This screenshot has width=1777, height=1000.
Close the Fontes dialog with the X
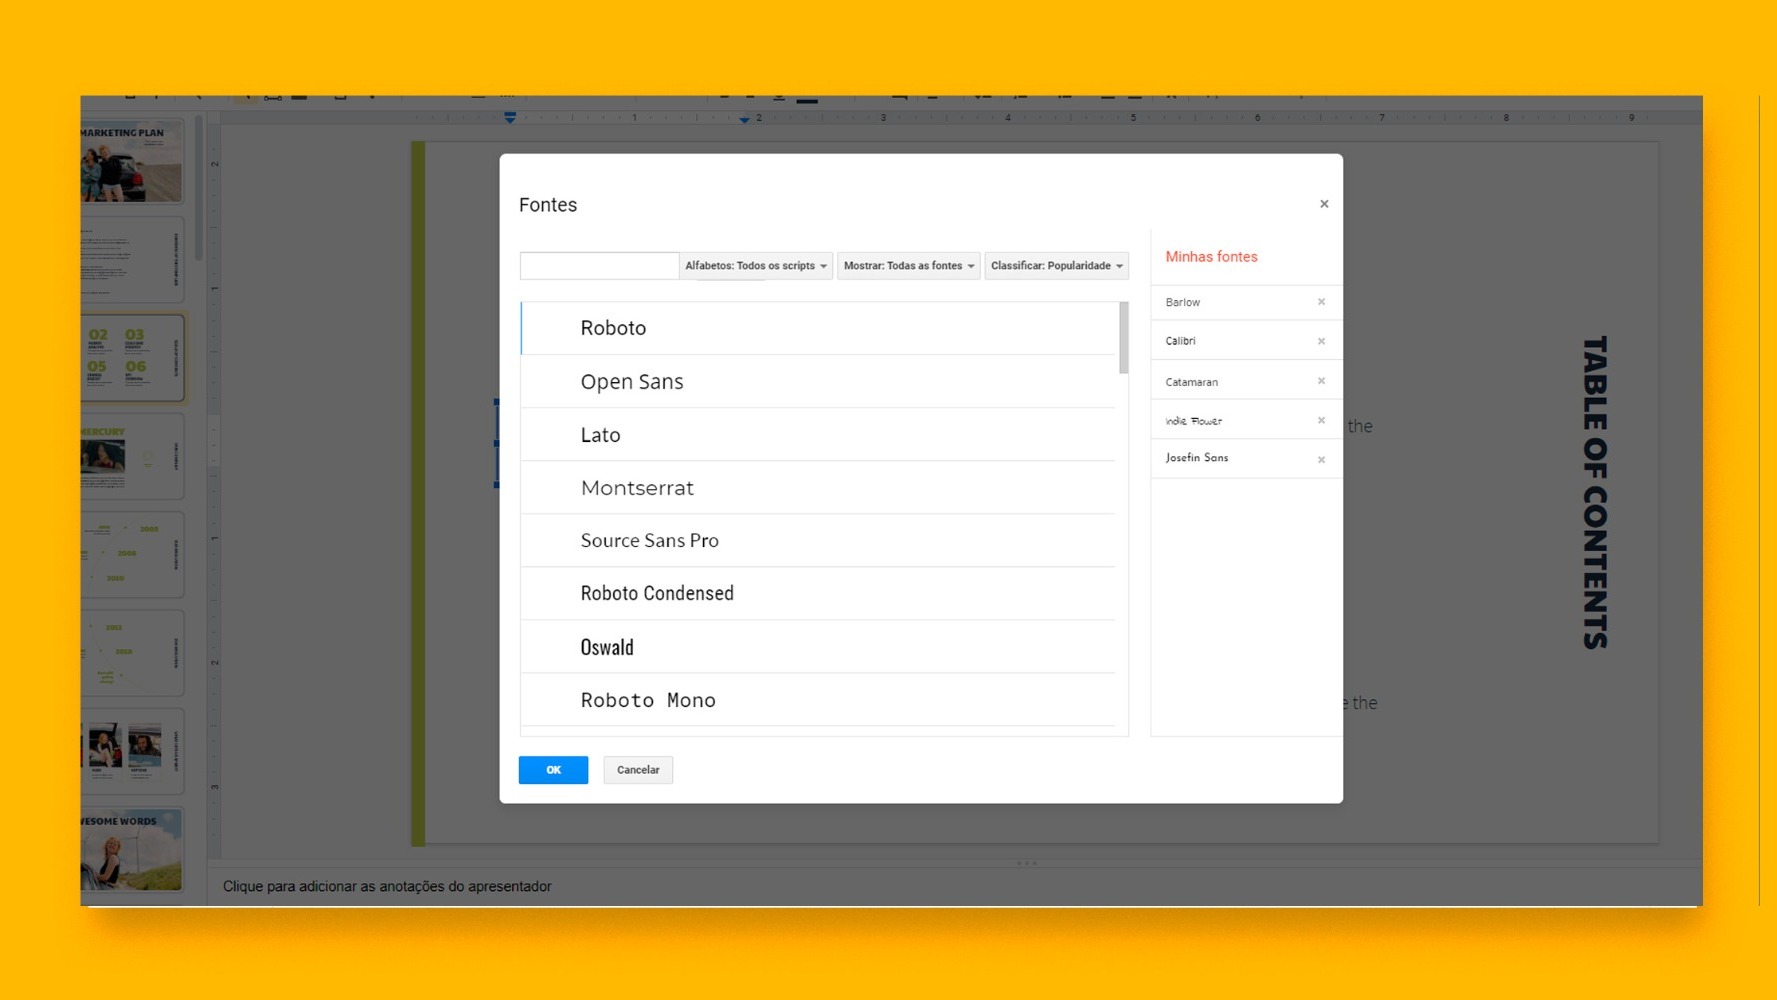[1324, 204]
